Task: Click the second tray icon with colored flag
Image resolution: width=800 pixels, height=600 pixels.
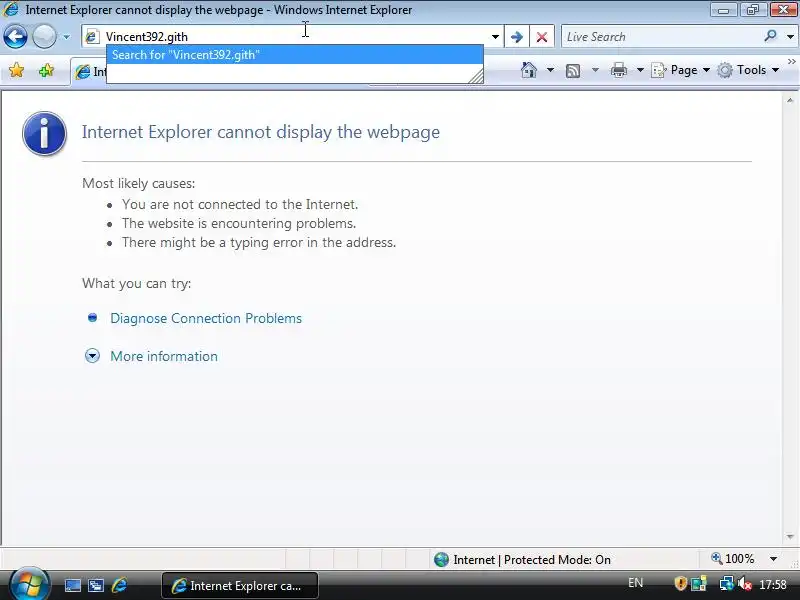Action: (698, 583)
